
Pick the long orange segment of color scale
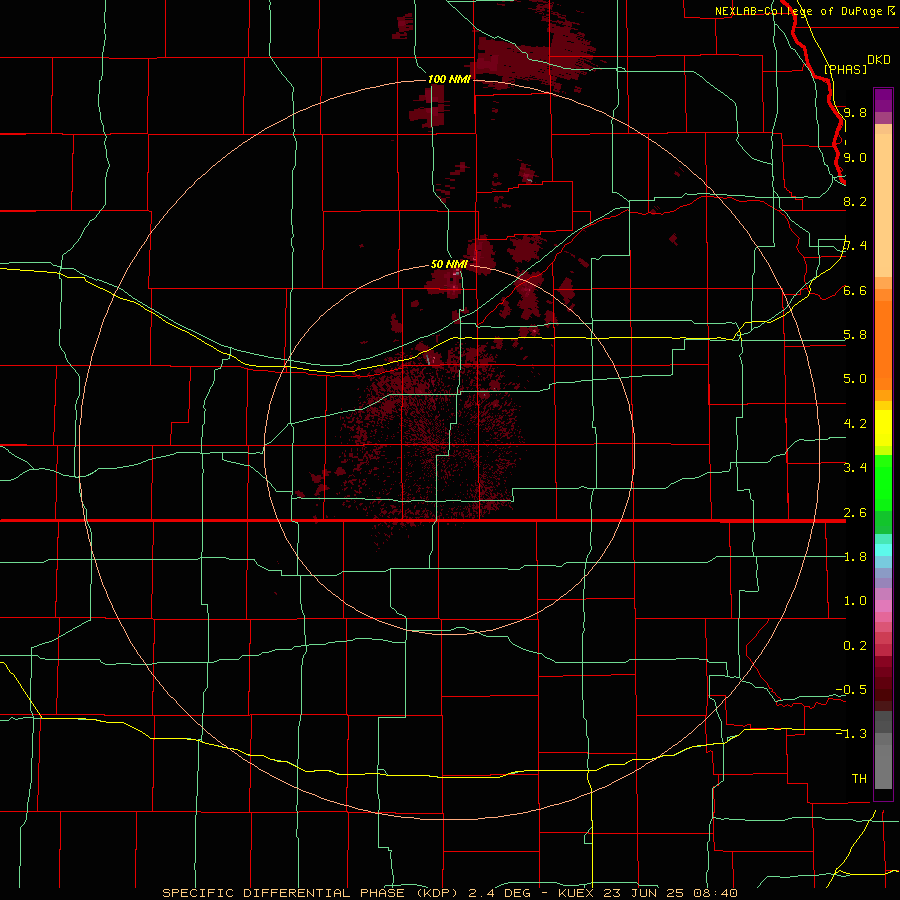[x=883, y=344]
